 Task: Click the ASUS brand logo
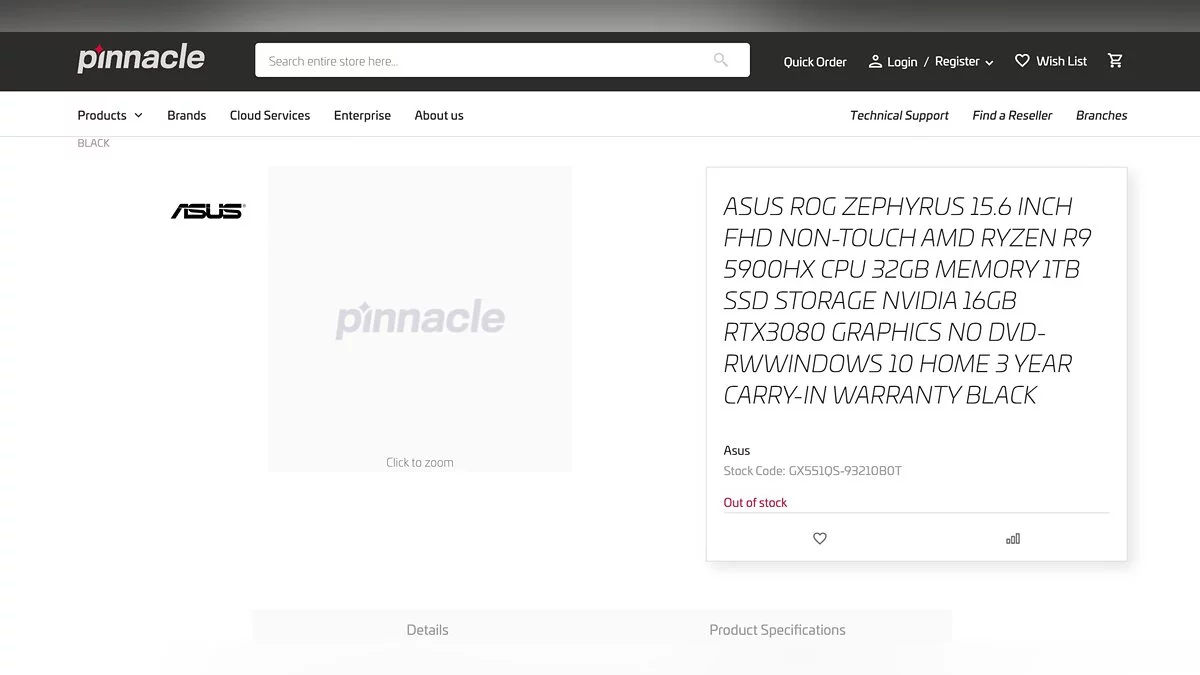208,211
